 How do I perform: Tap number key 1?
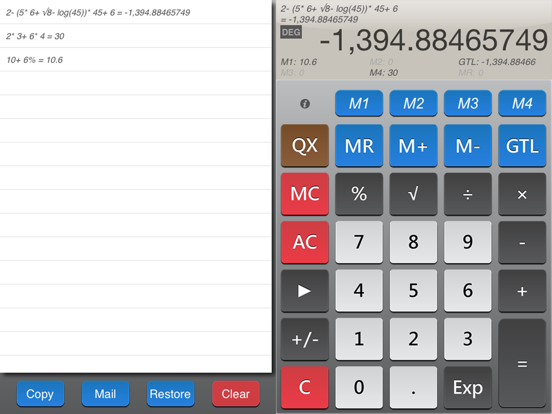coord(359,339)
